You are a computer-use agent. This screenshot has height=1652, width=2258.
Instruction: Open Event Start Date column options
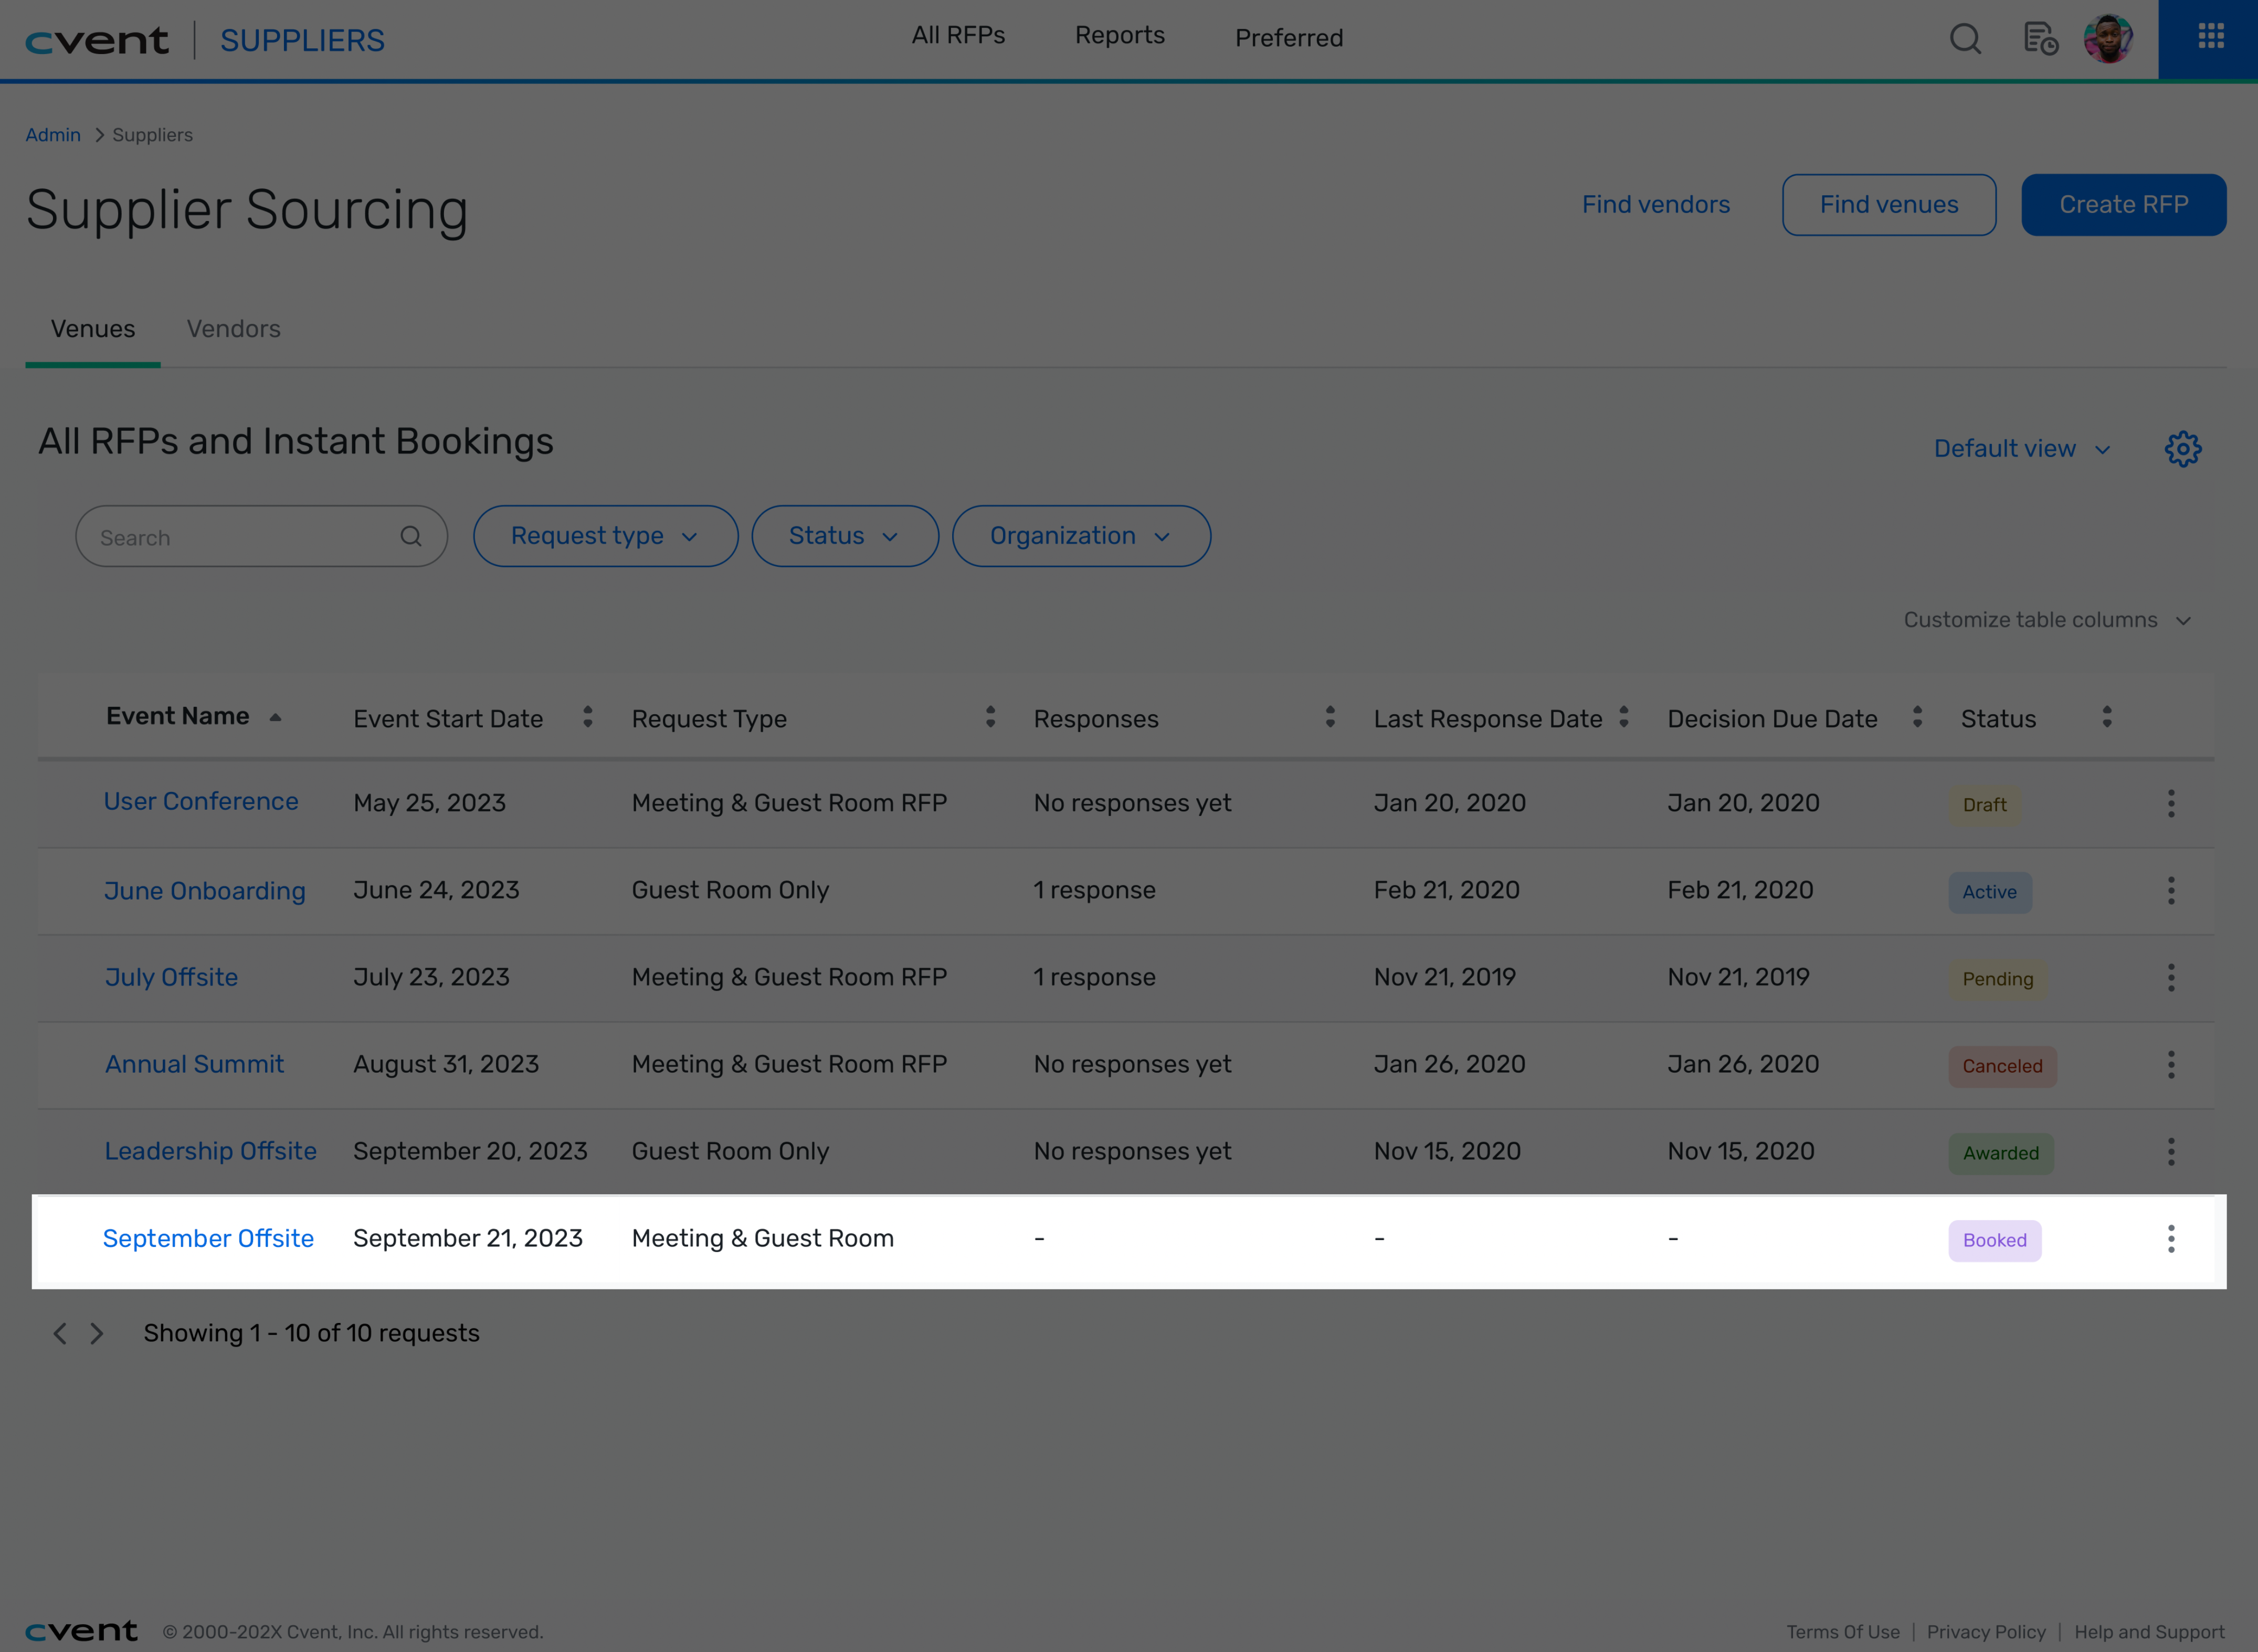tap(588, 717)
